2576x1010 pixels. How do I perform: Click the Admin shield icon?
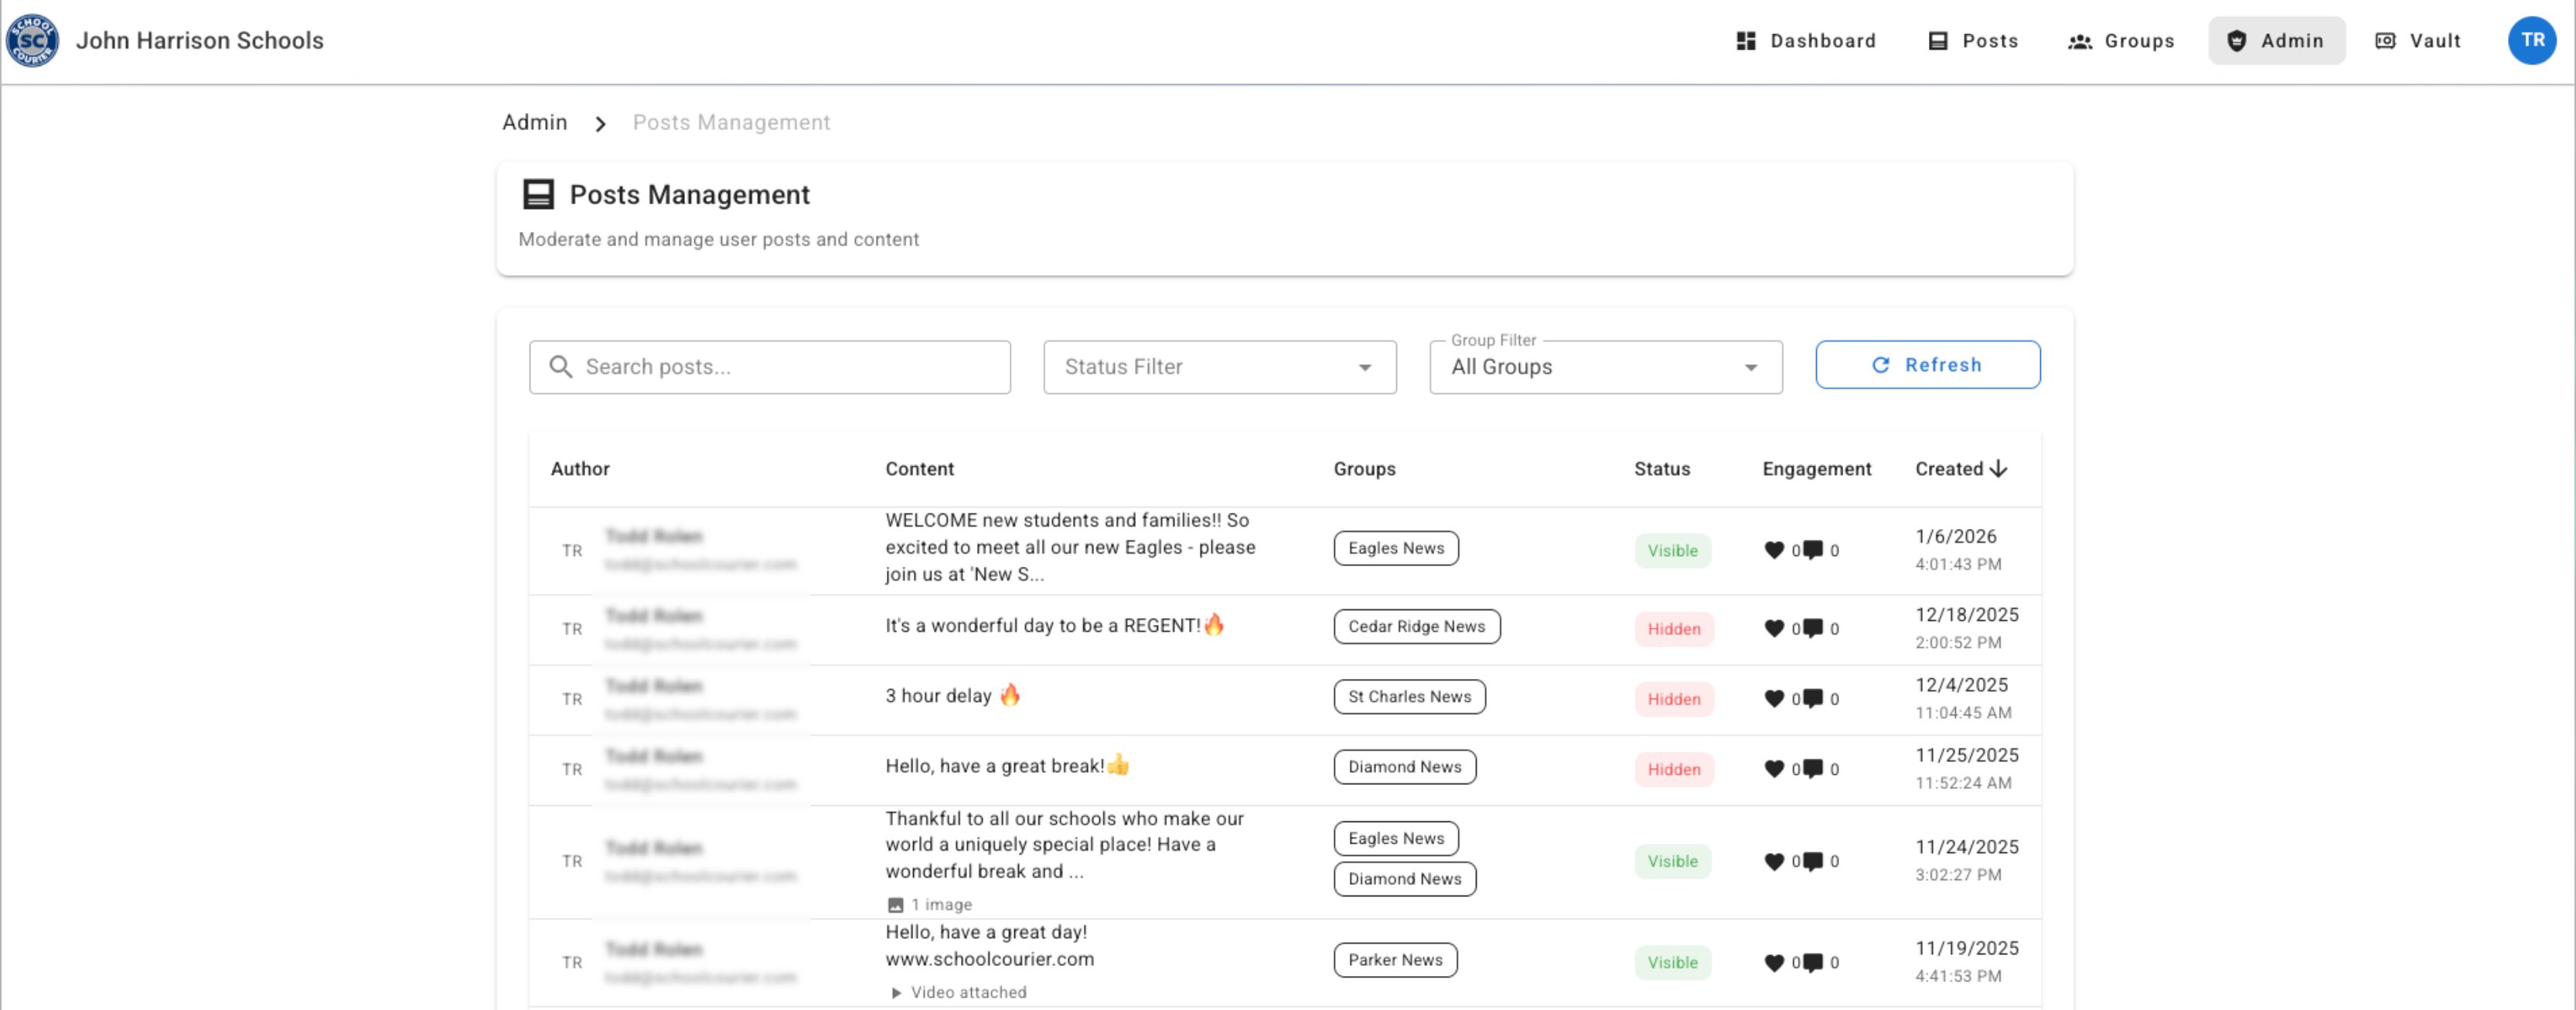2237,41
